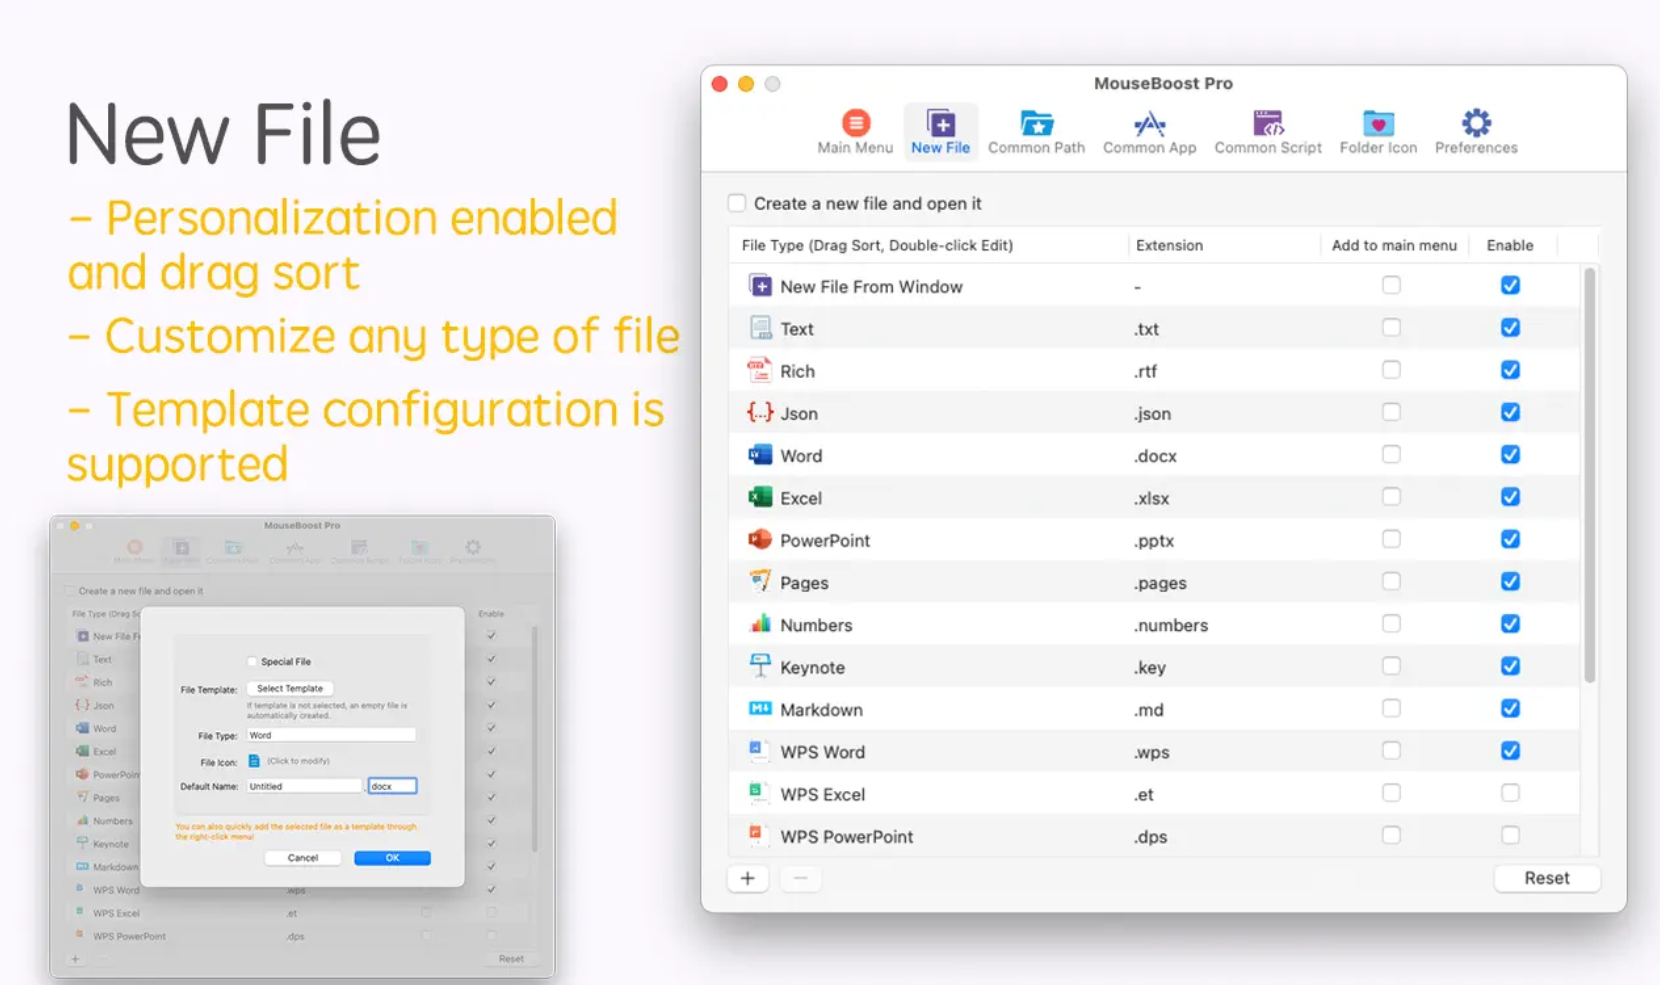Select the .rtf extension cell
1660x985 pixels.
(x=1145, y=371)
